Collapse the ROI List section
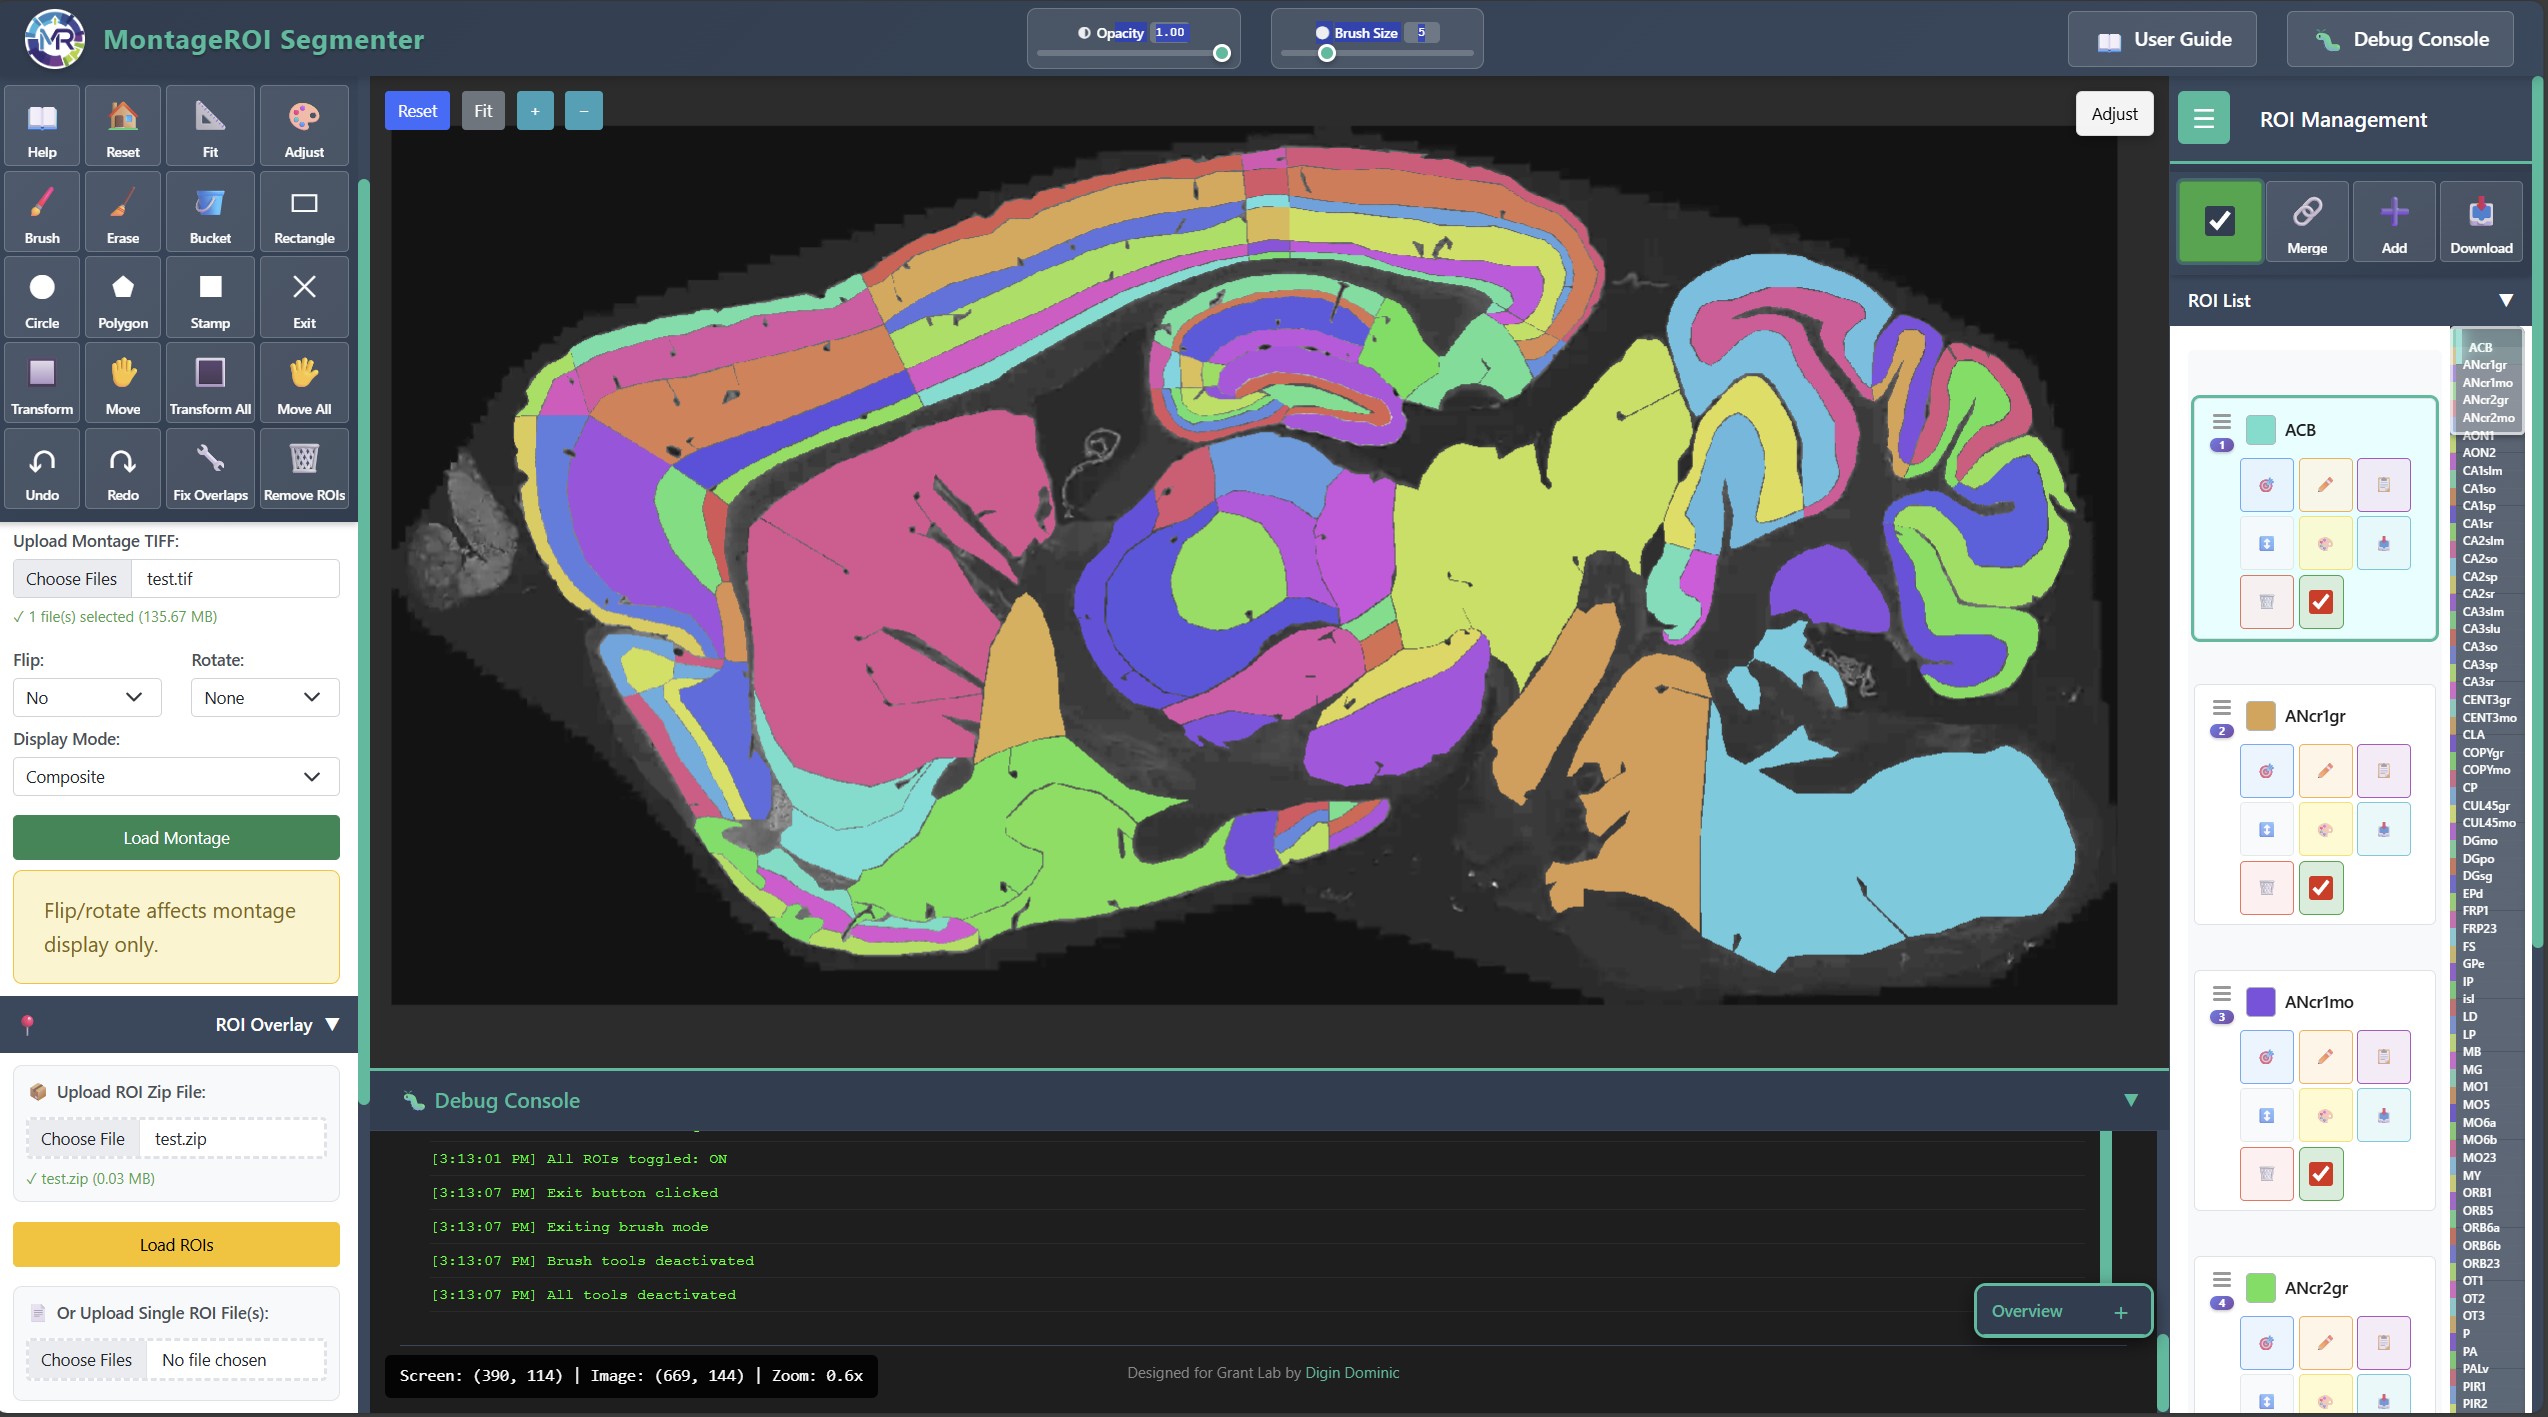 coord(2505,301)
